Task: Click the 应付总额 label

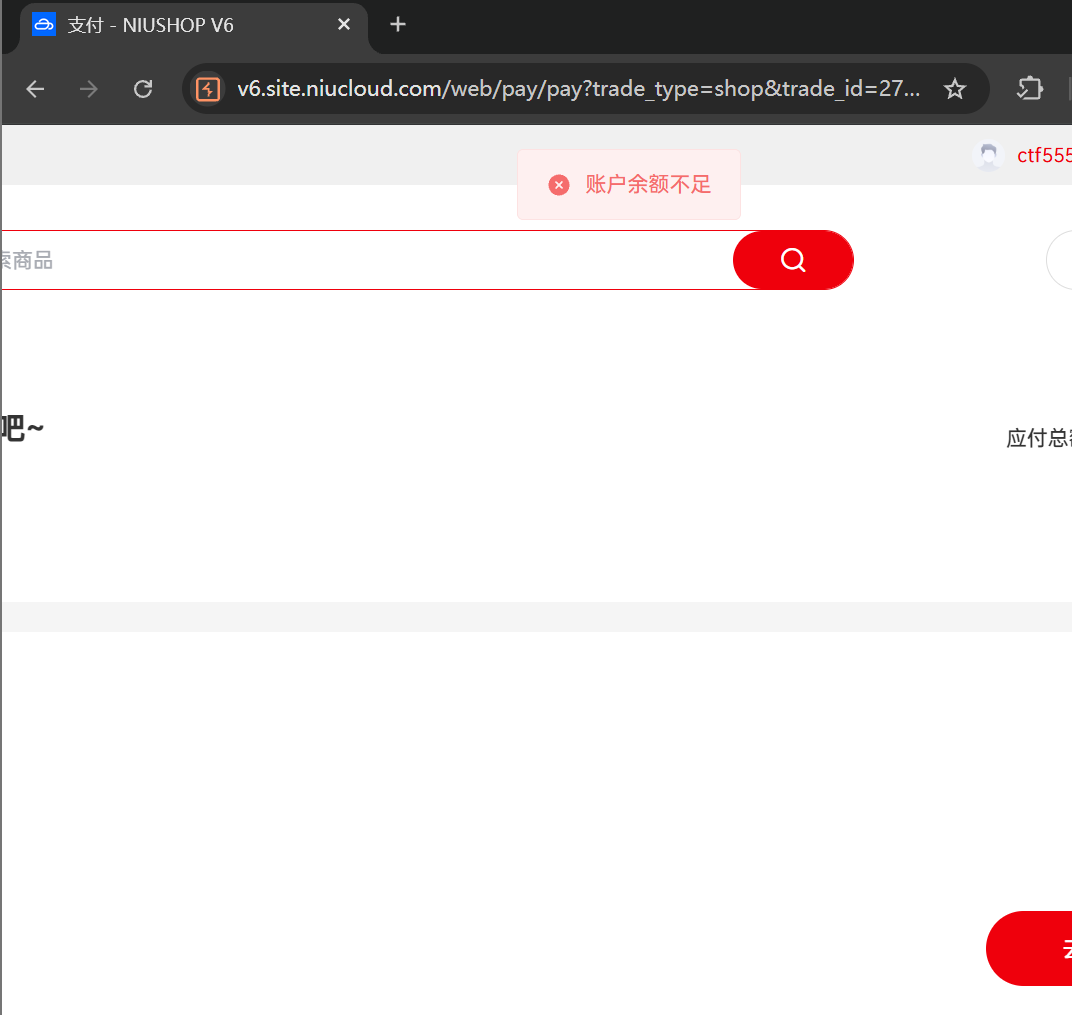Action: point(1038,438)
